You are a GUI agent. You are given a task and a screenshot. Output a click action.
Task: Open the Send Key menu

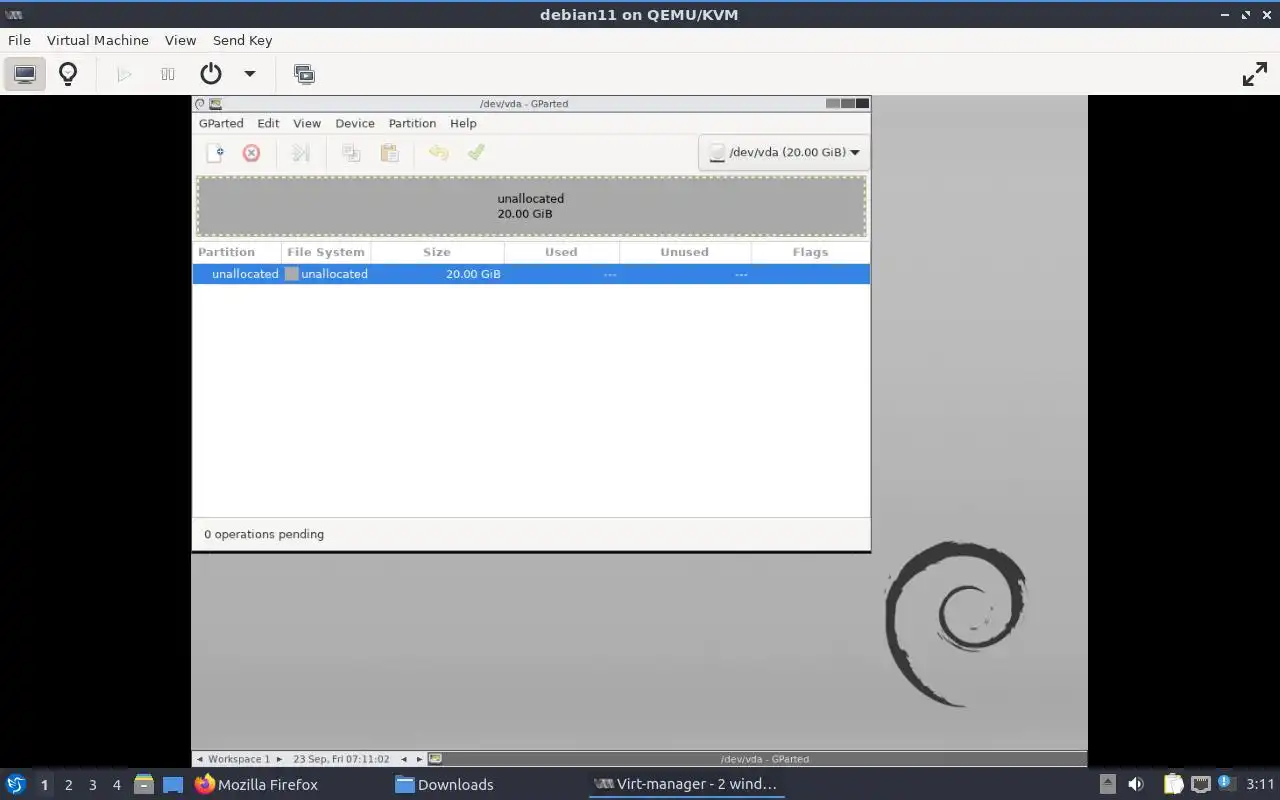pos(242,40)
